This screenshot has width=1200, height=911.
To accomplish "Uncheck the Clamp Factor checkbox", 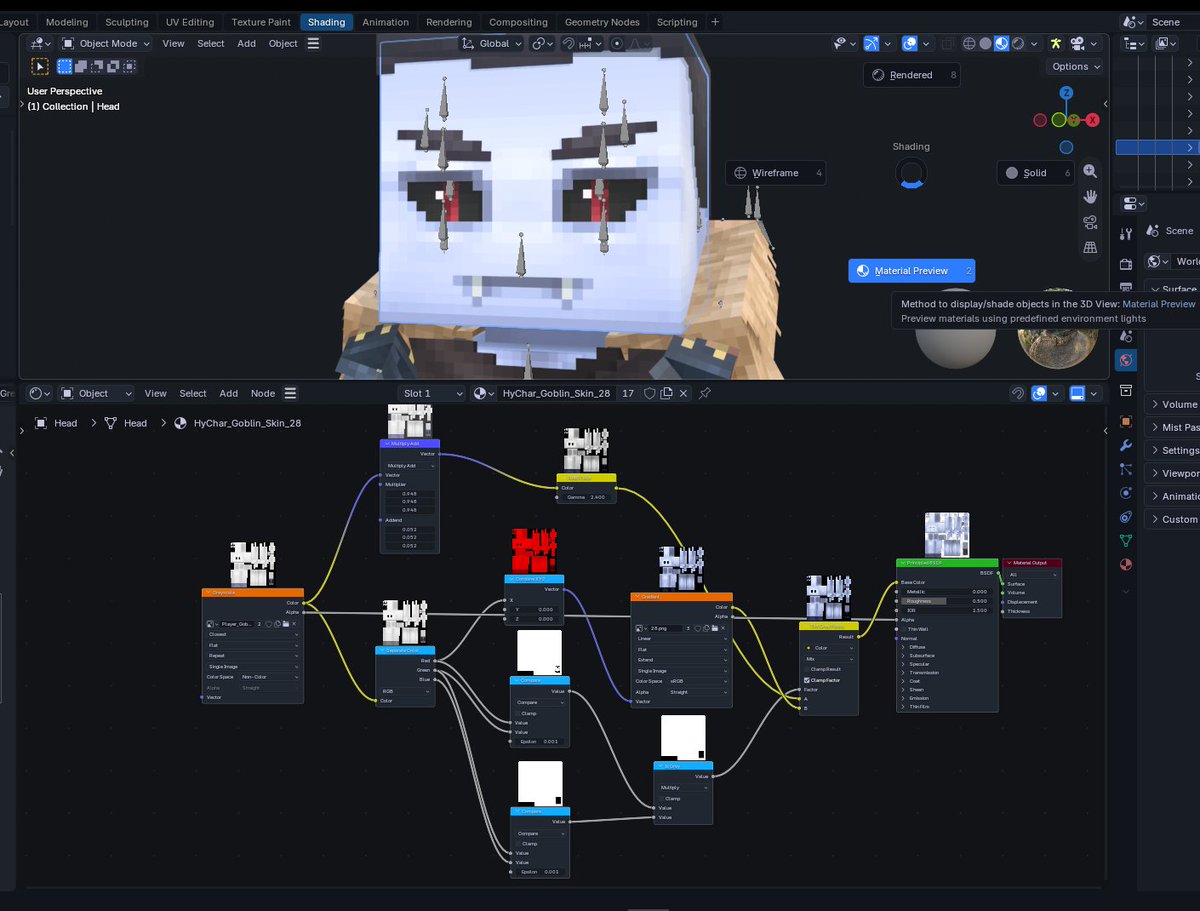I will 807,680.
